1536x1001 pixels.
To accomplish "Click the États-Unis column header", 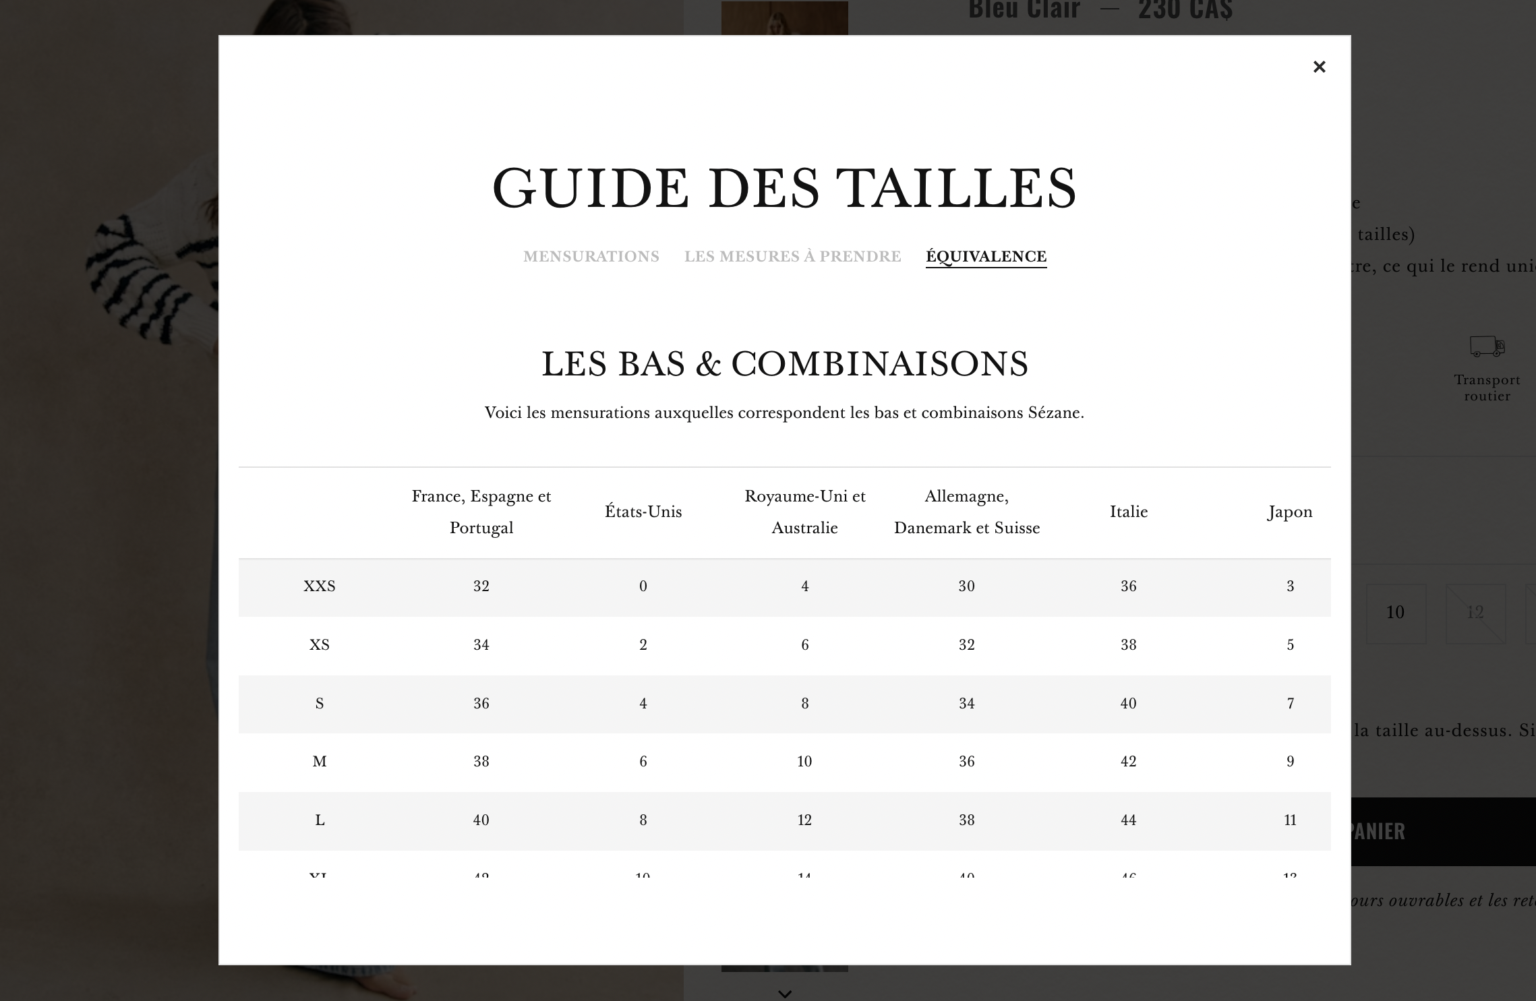I will [643, 512].
